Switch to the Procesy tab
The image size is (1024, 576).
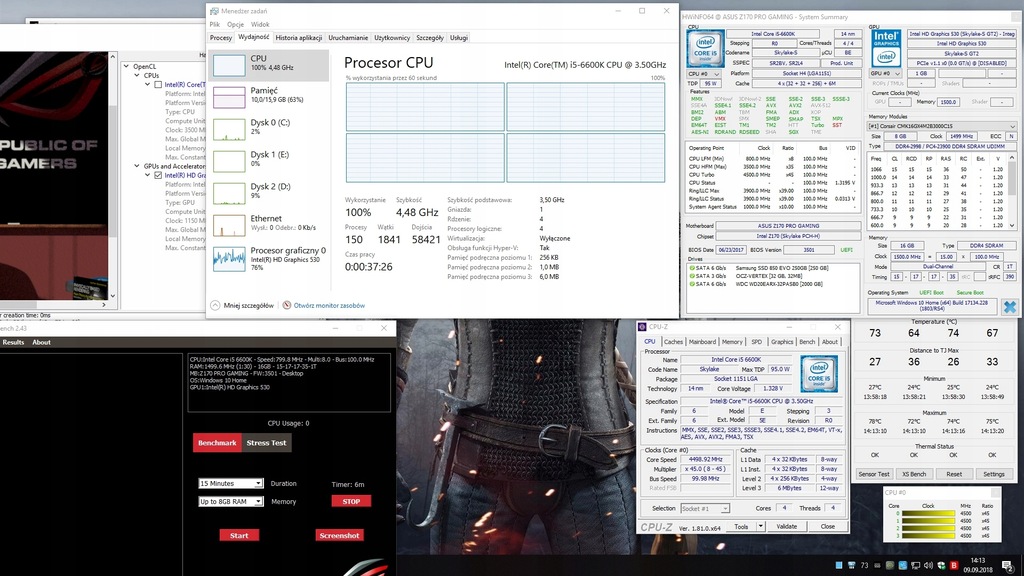221,38
